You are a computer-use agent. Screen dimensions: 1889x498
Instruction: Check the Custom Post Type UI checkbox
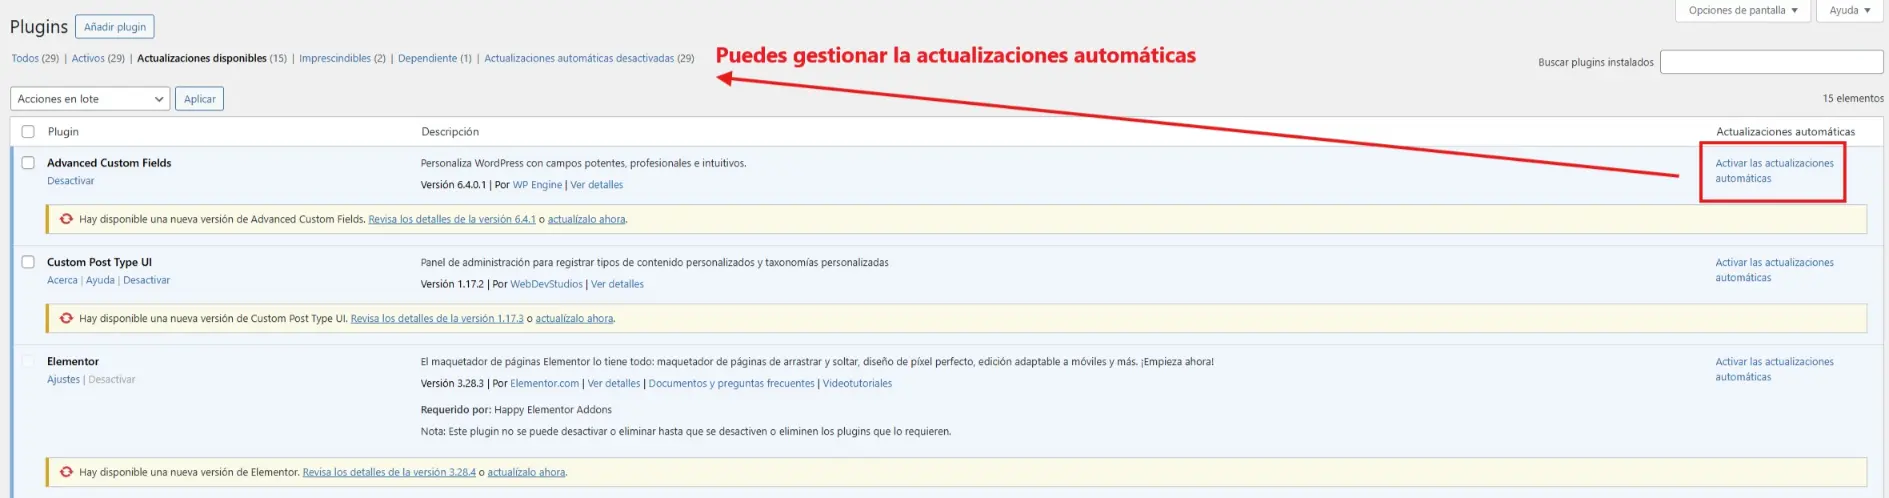28,262
